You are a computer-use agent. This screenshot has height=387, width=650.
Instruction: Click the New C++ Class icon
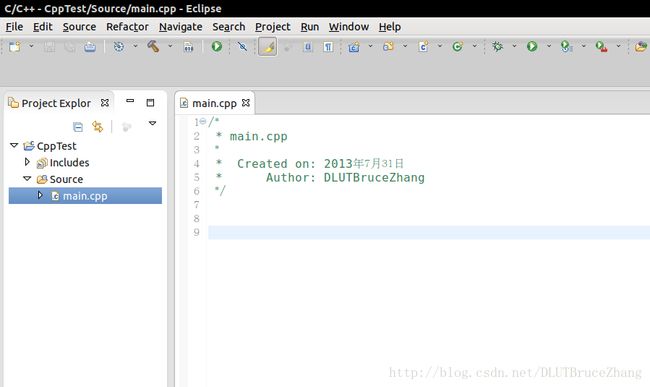[x=458, y=46]
